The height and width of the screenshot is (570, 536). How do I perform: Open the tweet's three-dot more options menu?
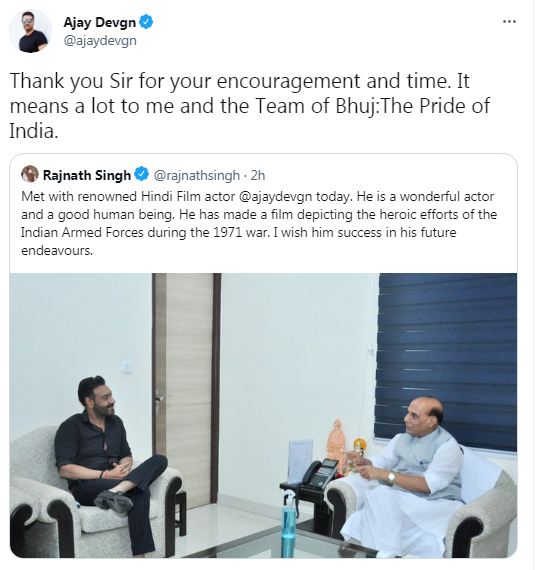(x=509, y=22)
